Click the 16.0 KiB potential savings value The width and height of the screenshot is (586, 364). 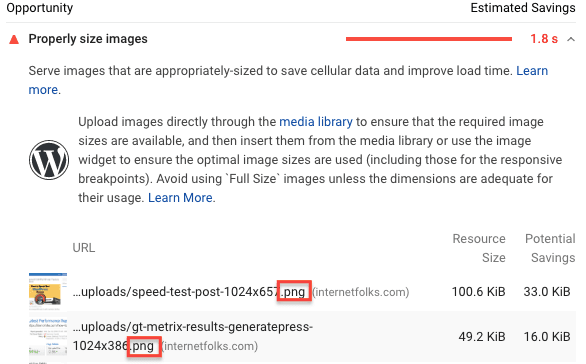(x=547, y=337)
